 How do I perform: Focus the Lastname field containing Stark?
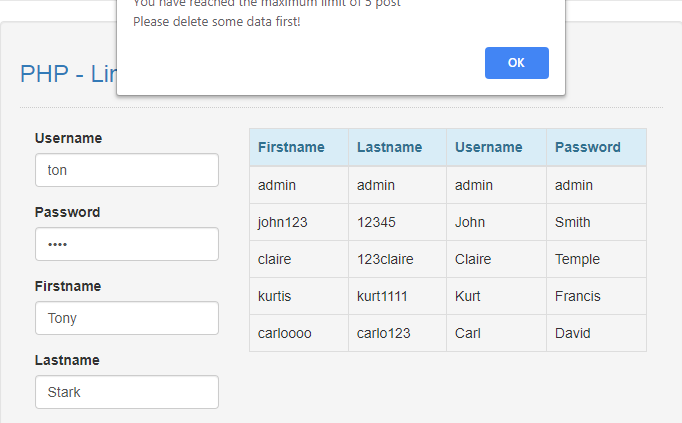pos(126,392)
